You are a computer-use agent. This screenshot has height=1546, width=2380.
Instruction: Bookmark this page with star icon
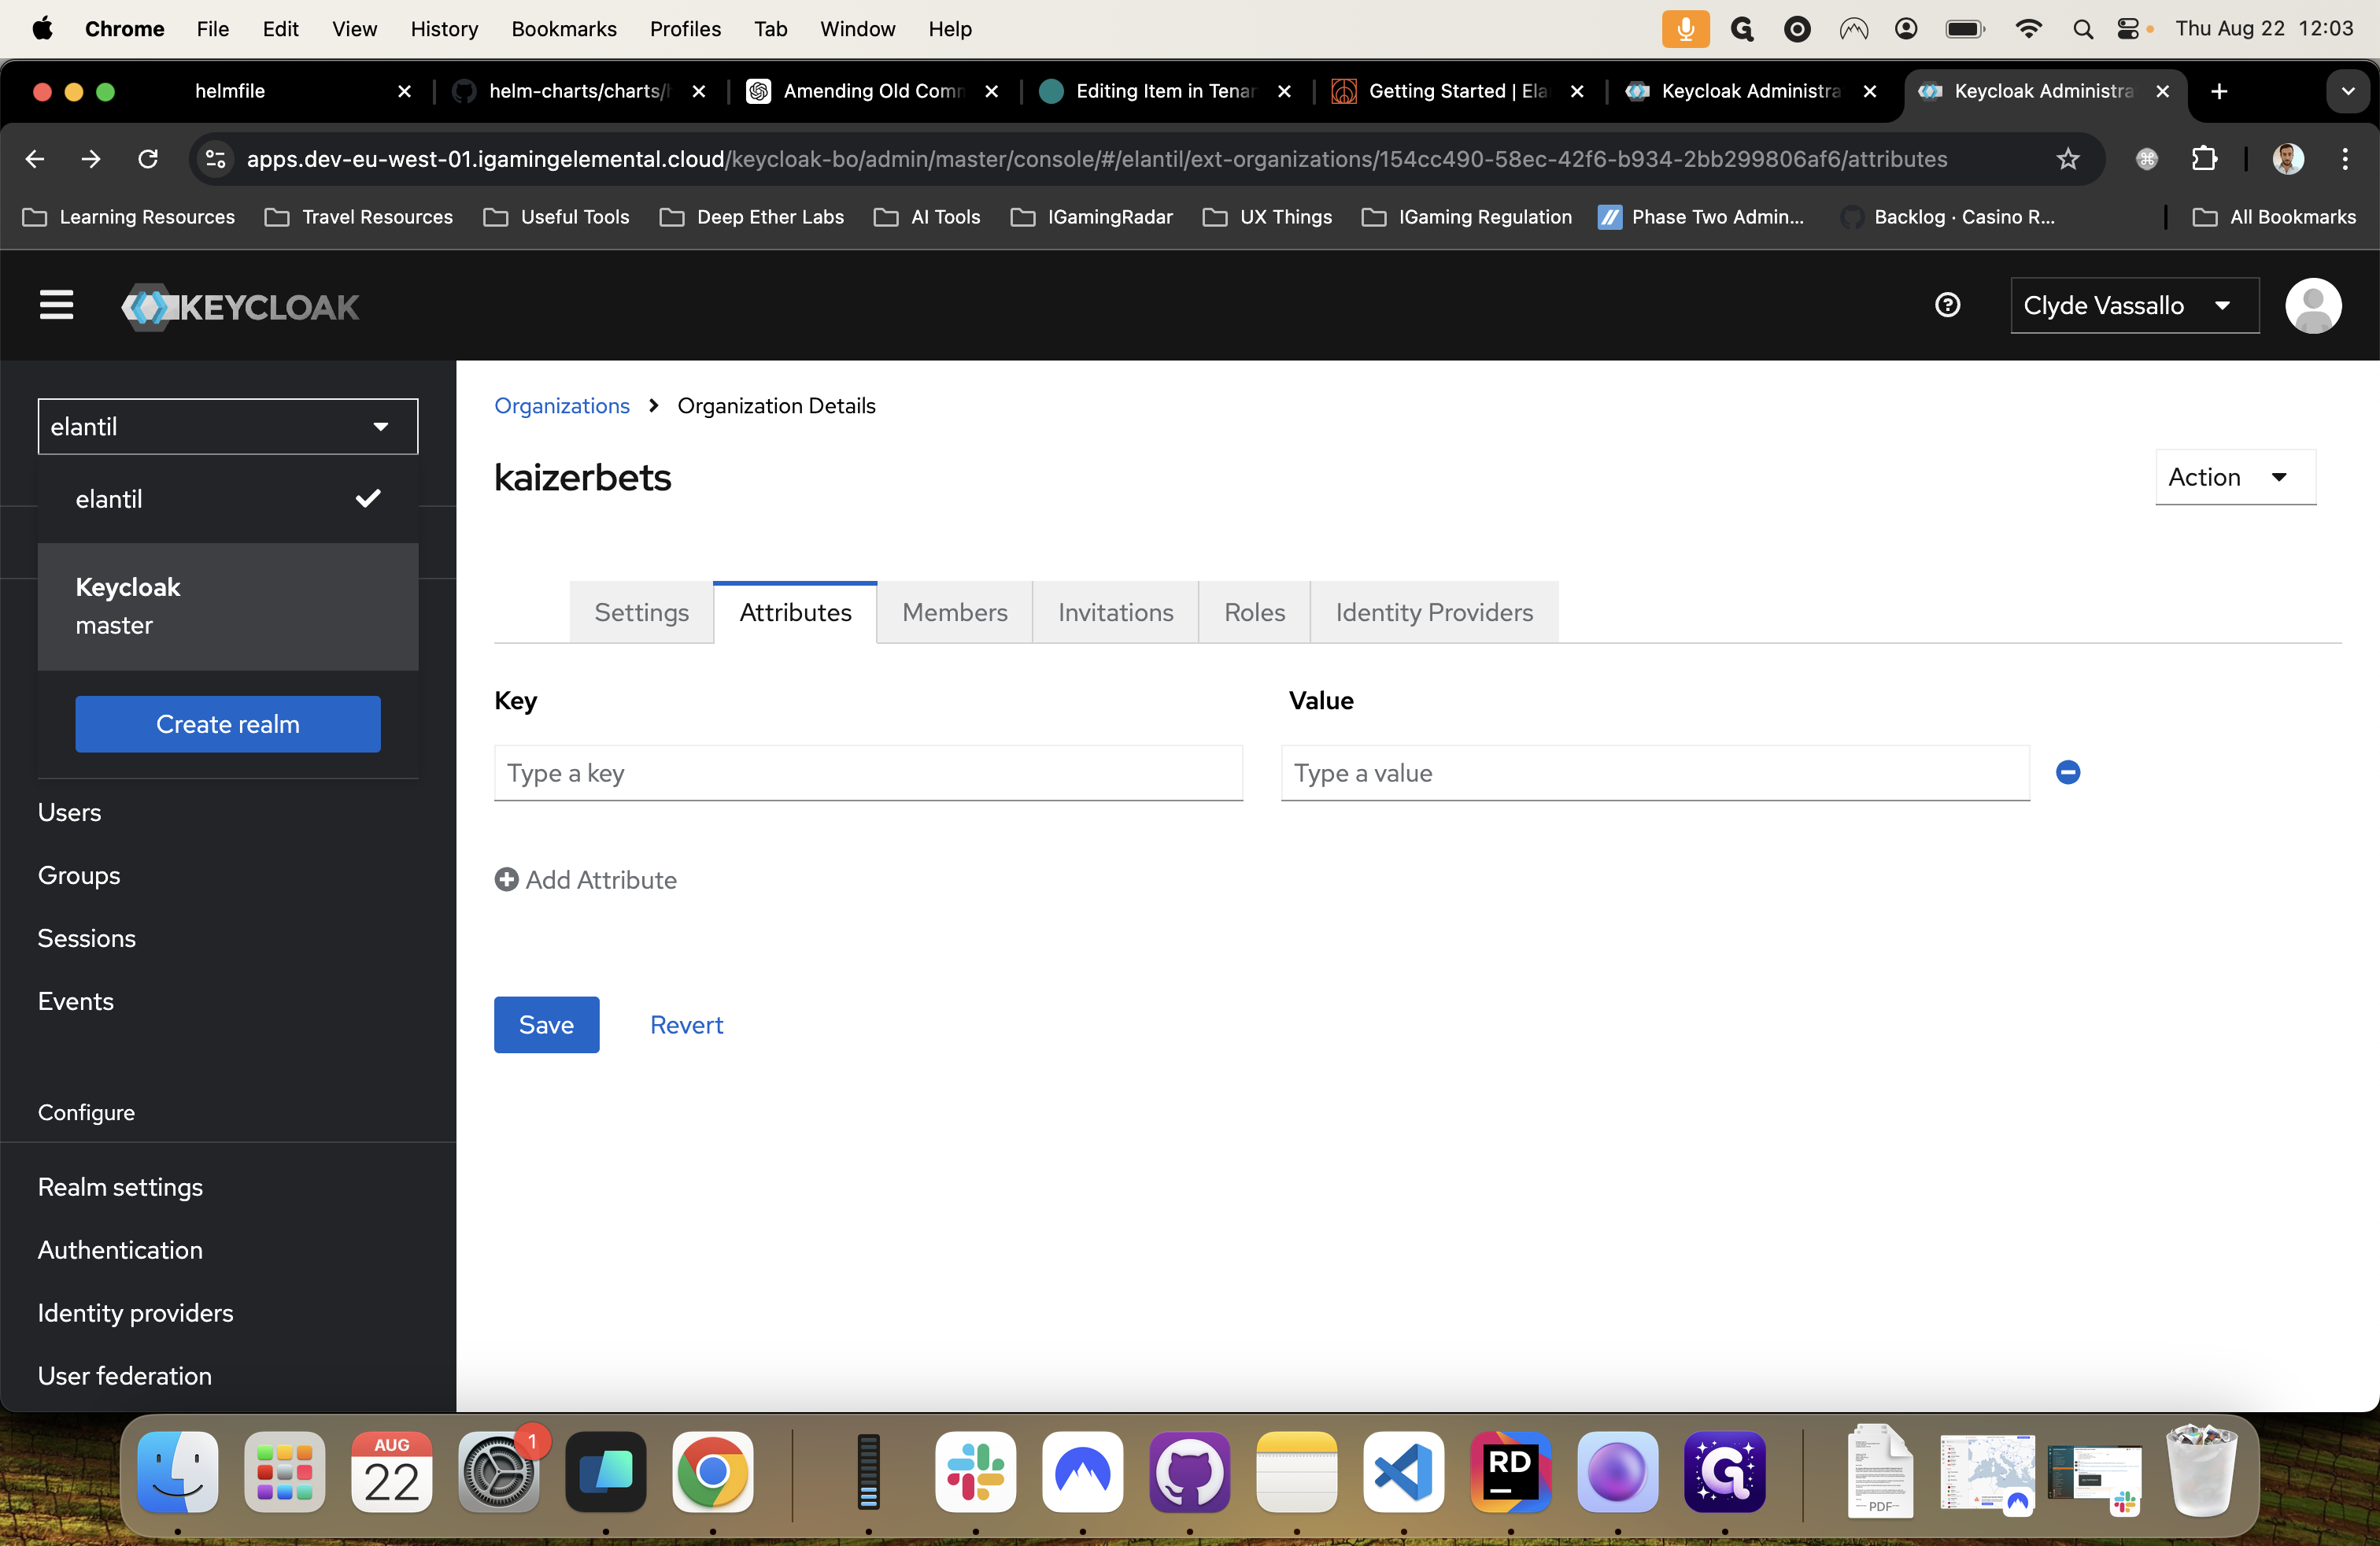click(2068, 159)
